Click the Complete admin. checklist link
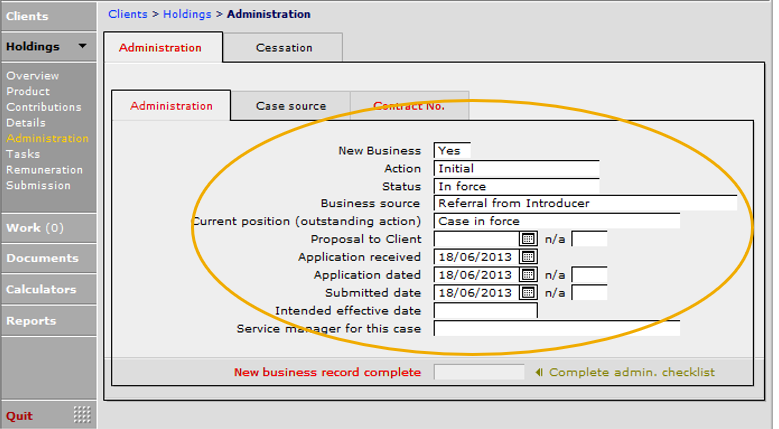 click(x=631, y=372)
